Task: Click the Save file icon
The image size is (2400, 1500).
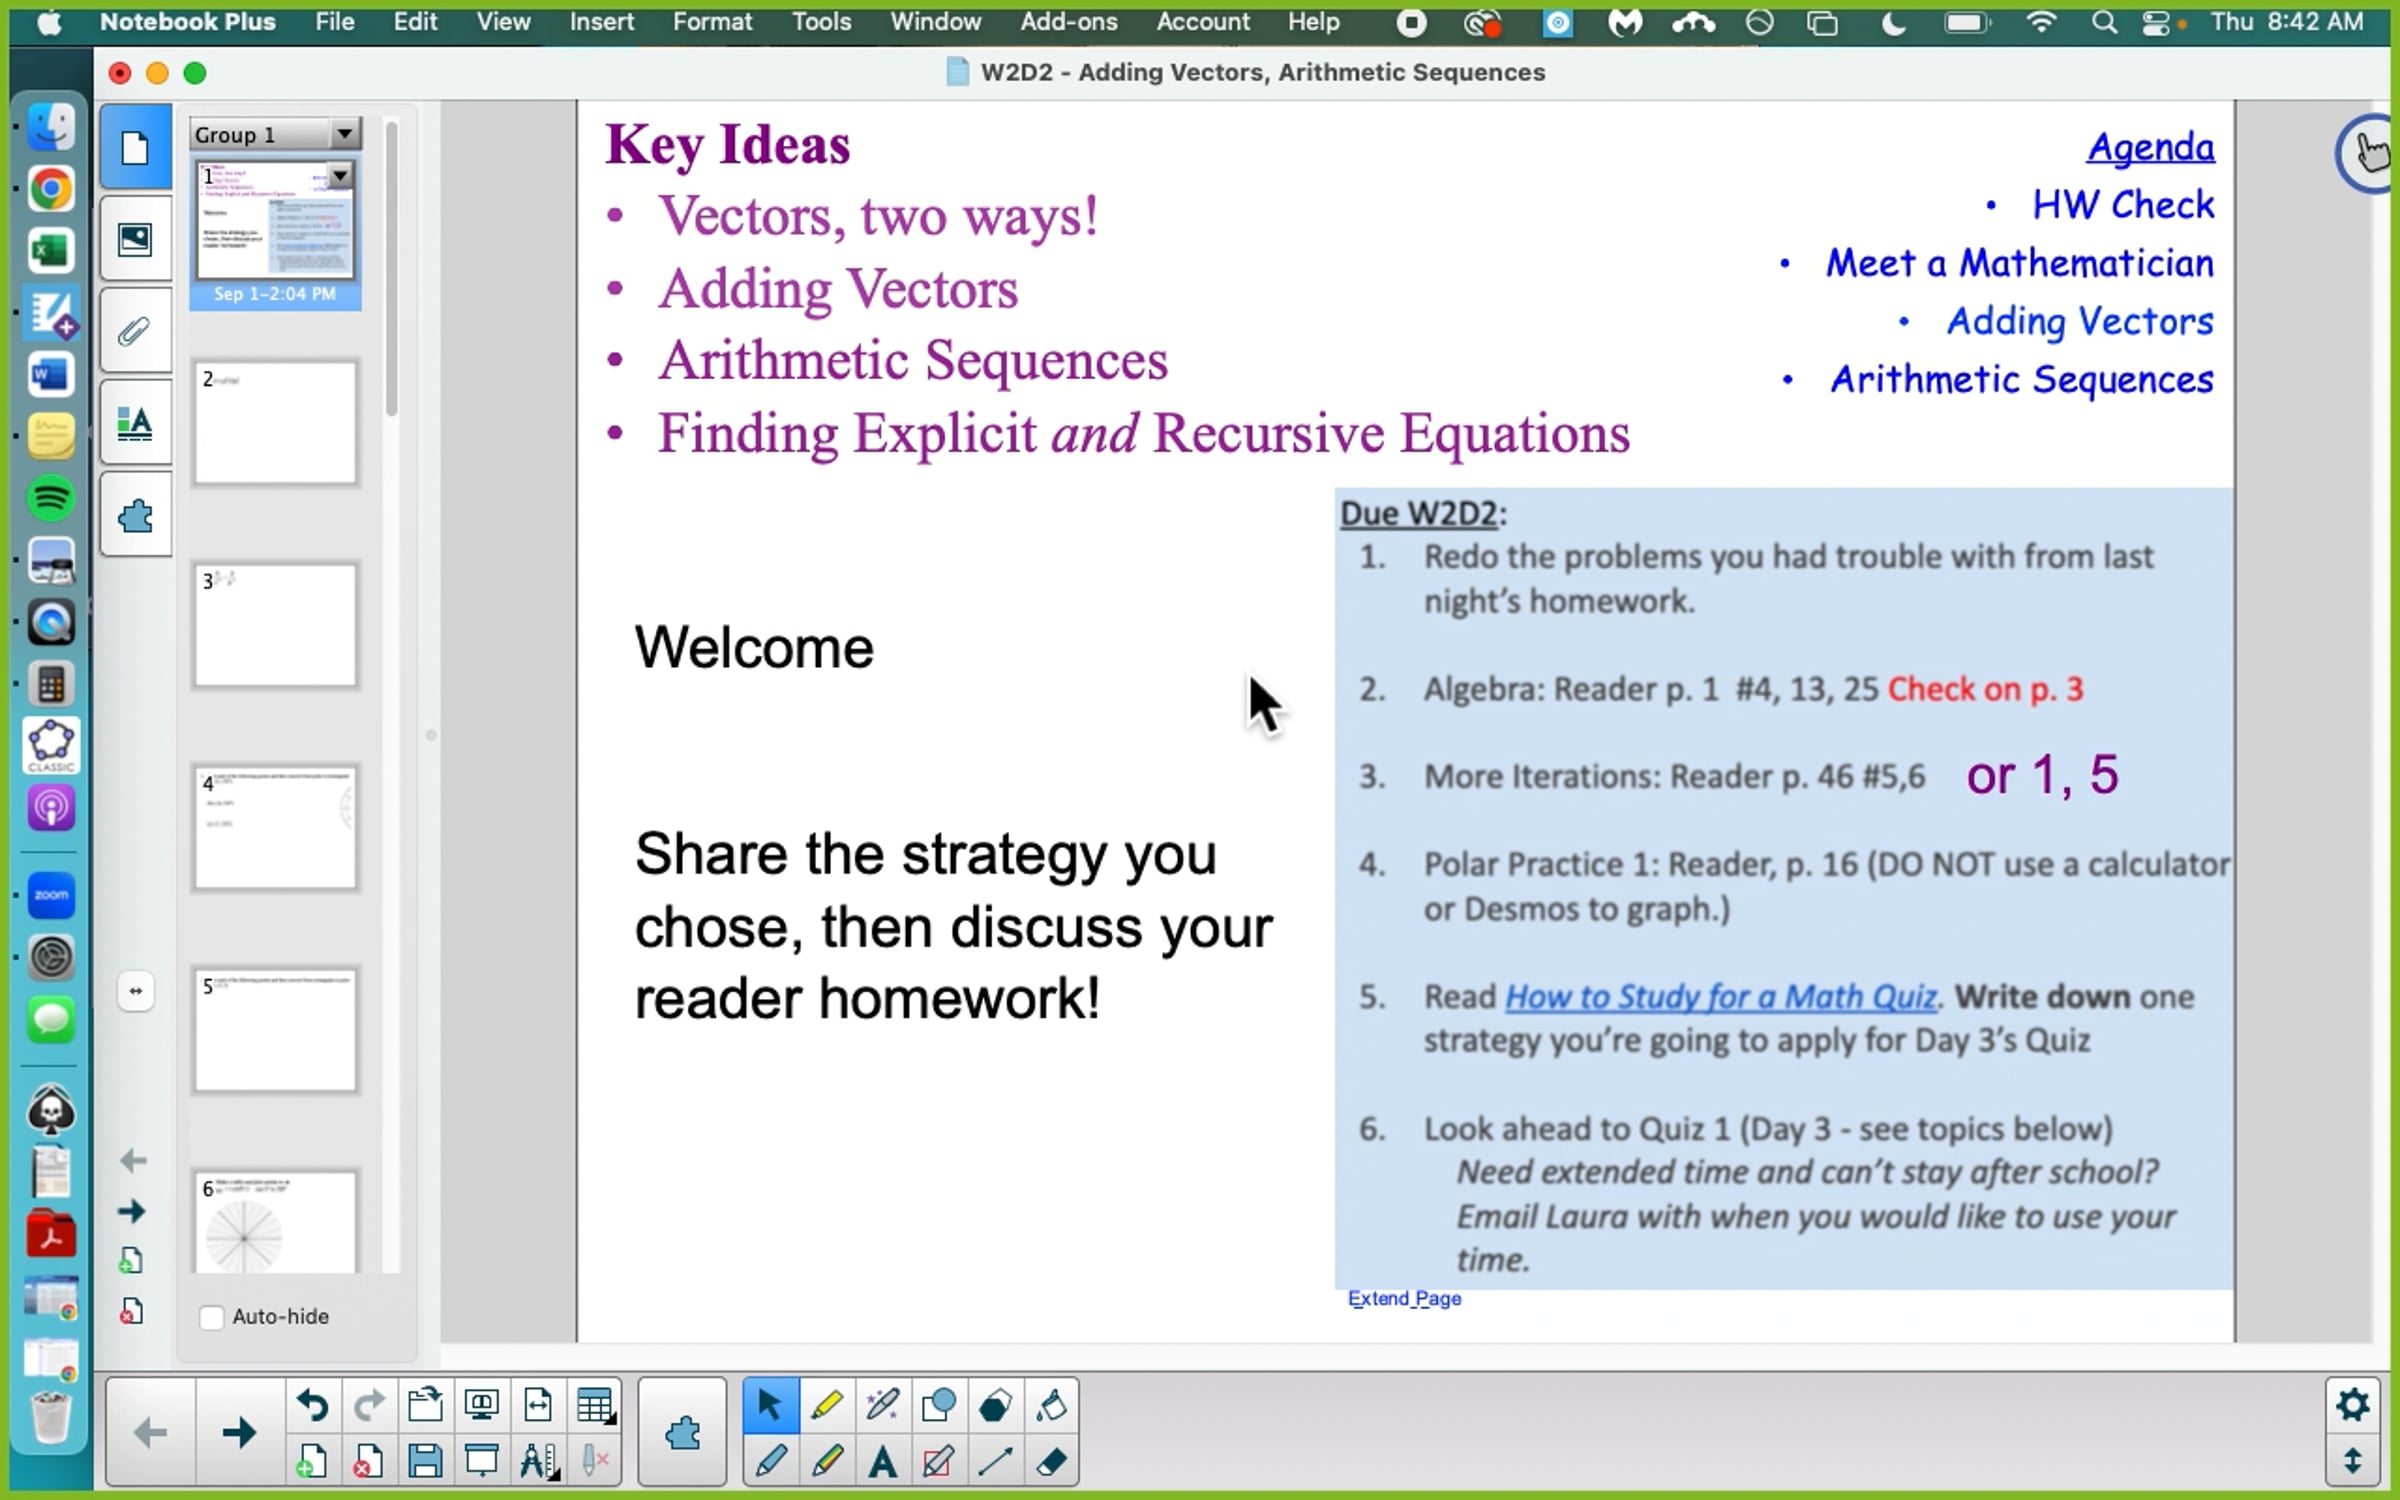Action: point(425,1463)
